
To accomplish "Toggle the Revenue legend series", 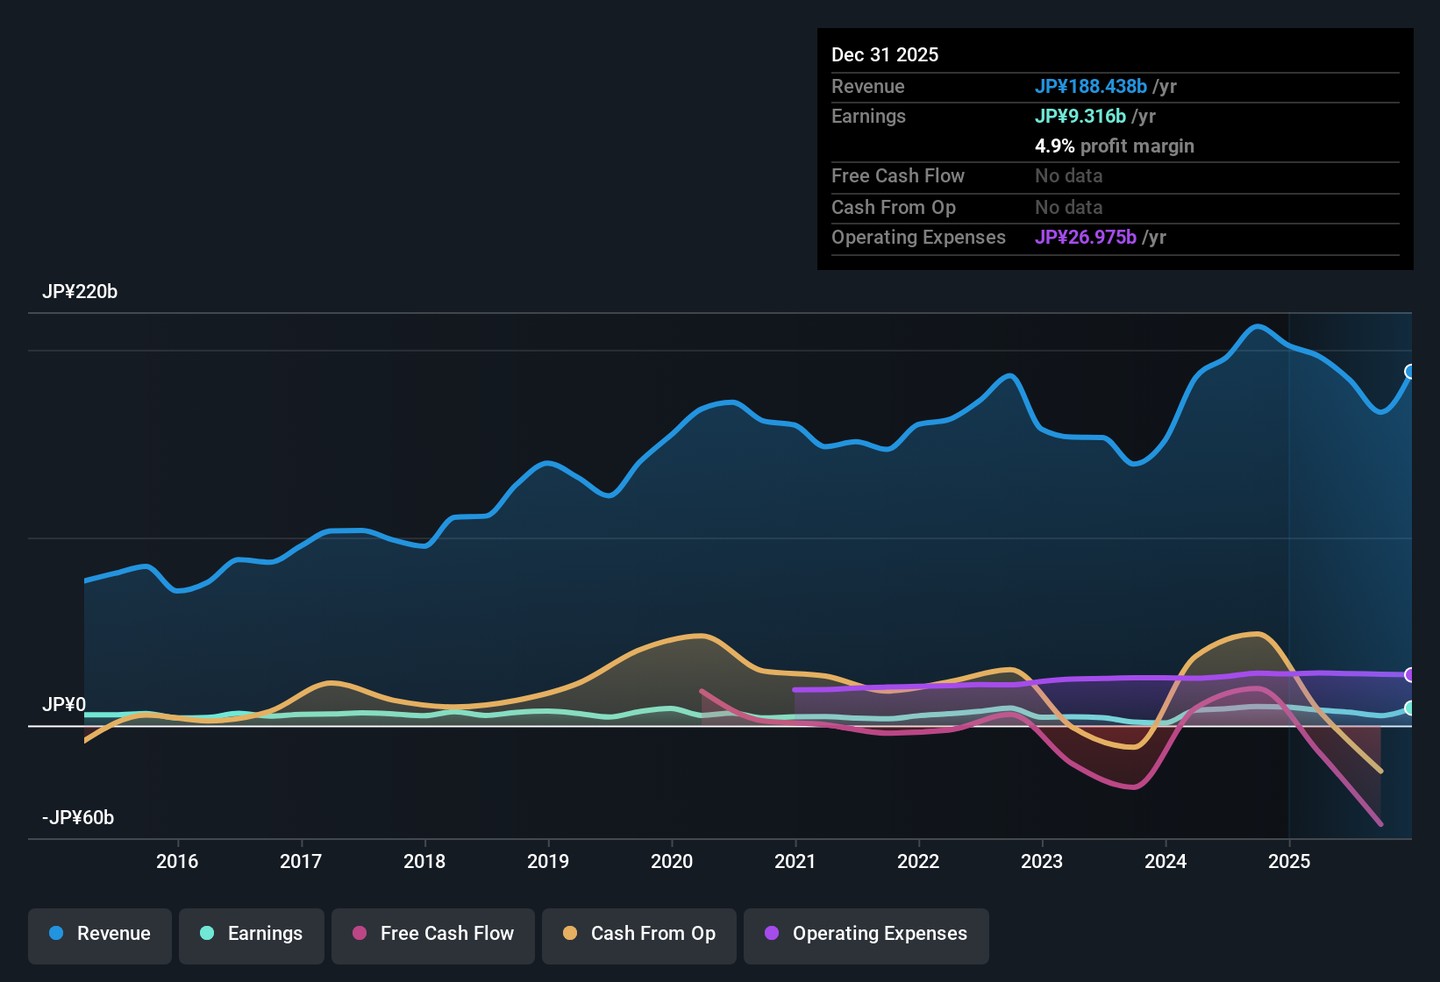I will click(100, 934).
